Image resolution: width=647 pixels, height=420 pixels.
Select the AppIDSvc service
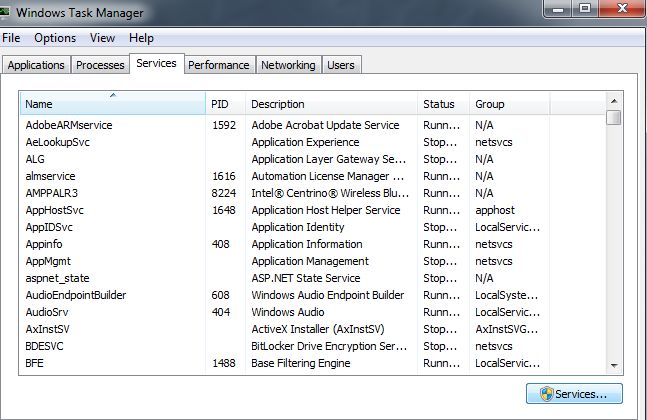coord(313,227)
